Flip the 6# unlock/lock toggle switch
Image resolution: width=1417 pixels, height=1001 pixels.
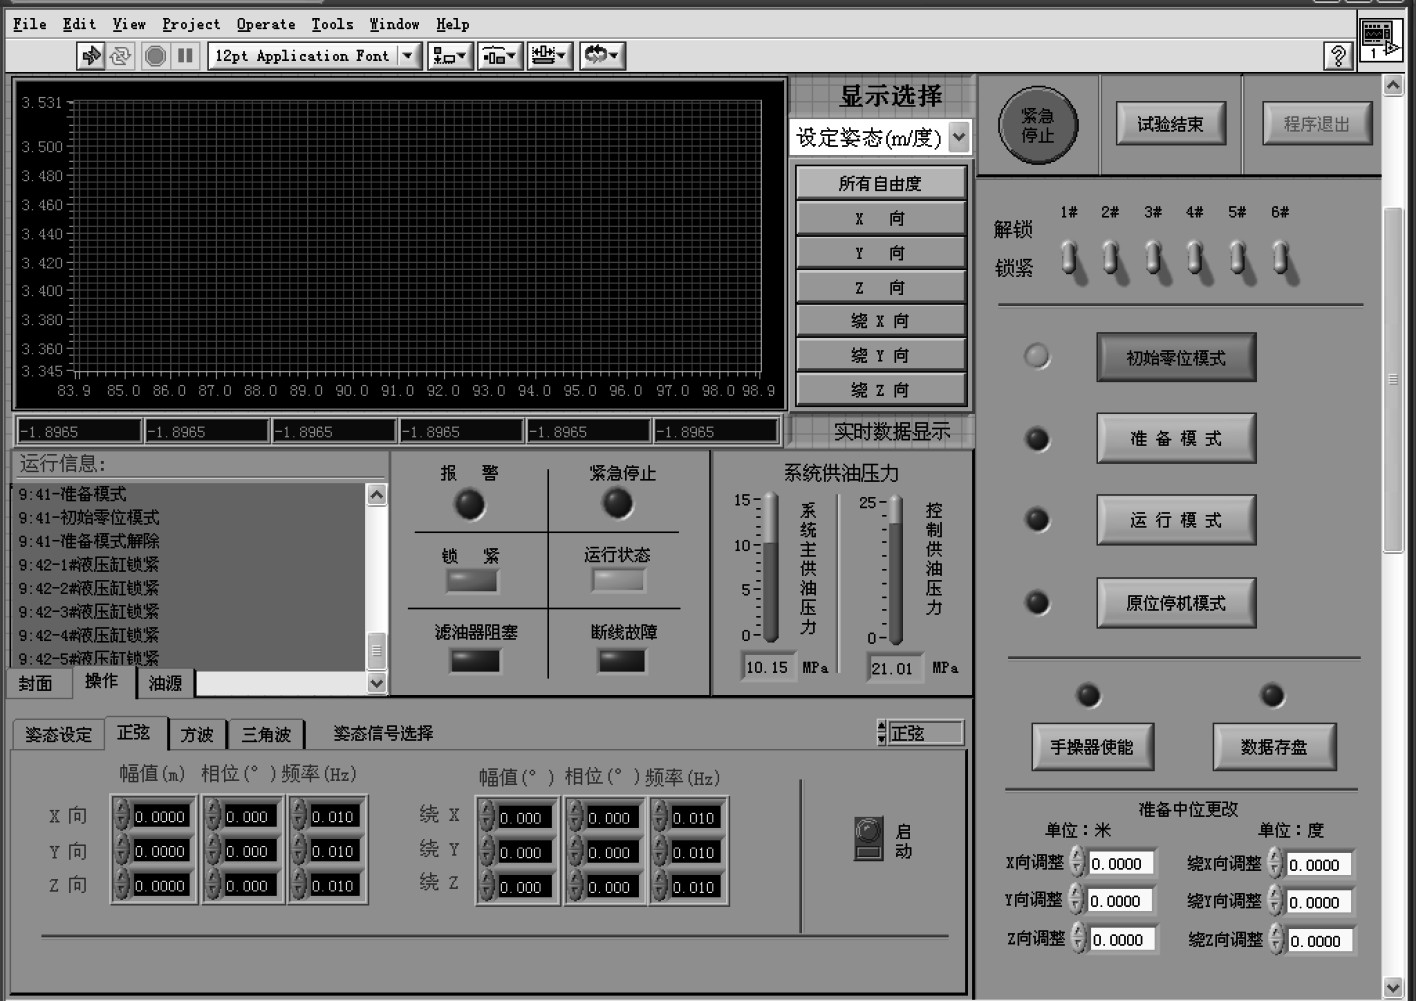pos(1280,258)
